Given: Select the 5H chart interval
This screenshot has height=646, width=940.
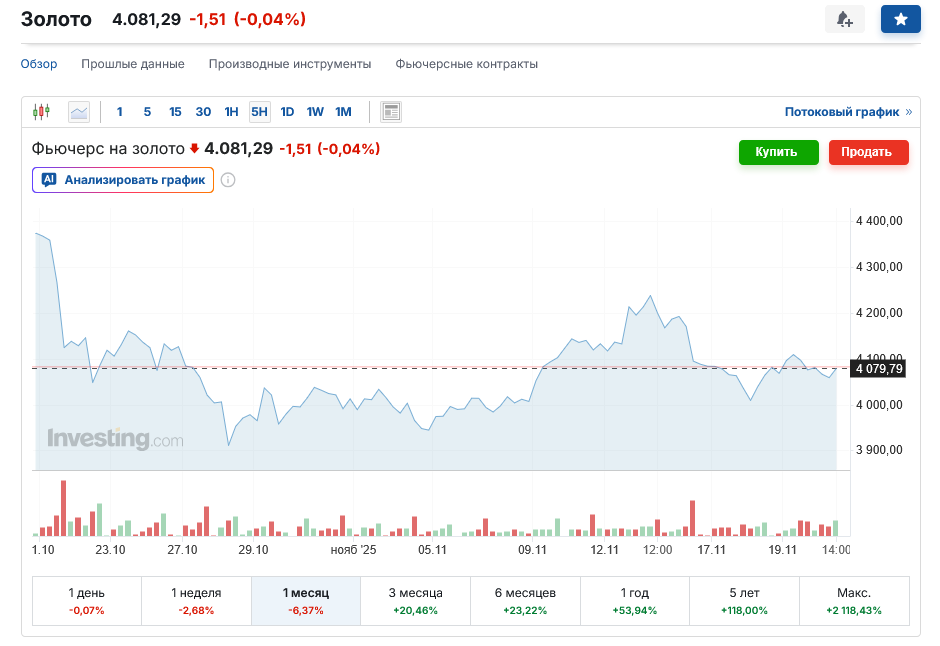Looking at the screenshot, I should click(x=259, y=112).
